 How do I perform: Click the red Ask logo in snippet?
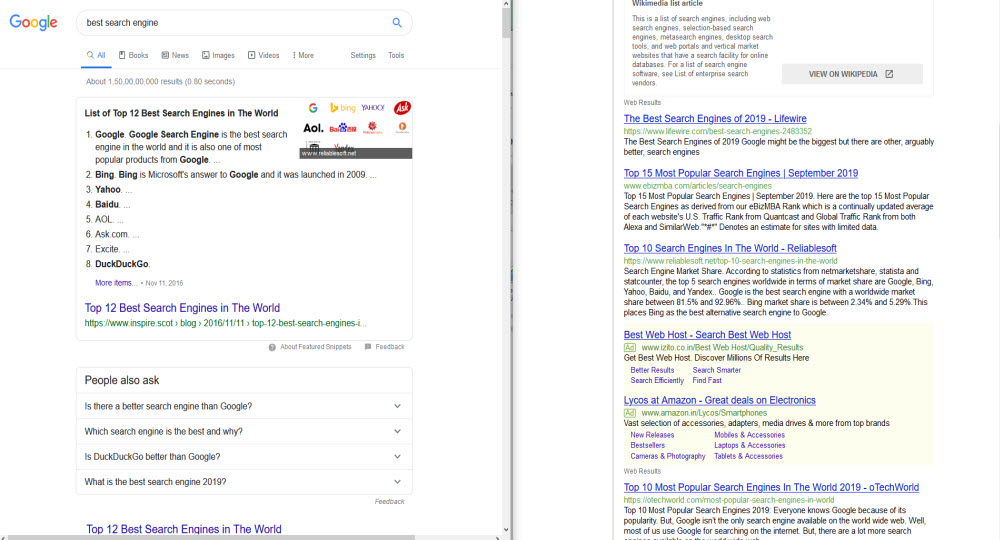tap(402, 108)
